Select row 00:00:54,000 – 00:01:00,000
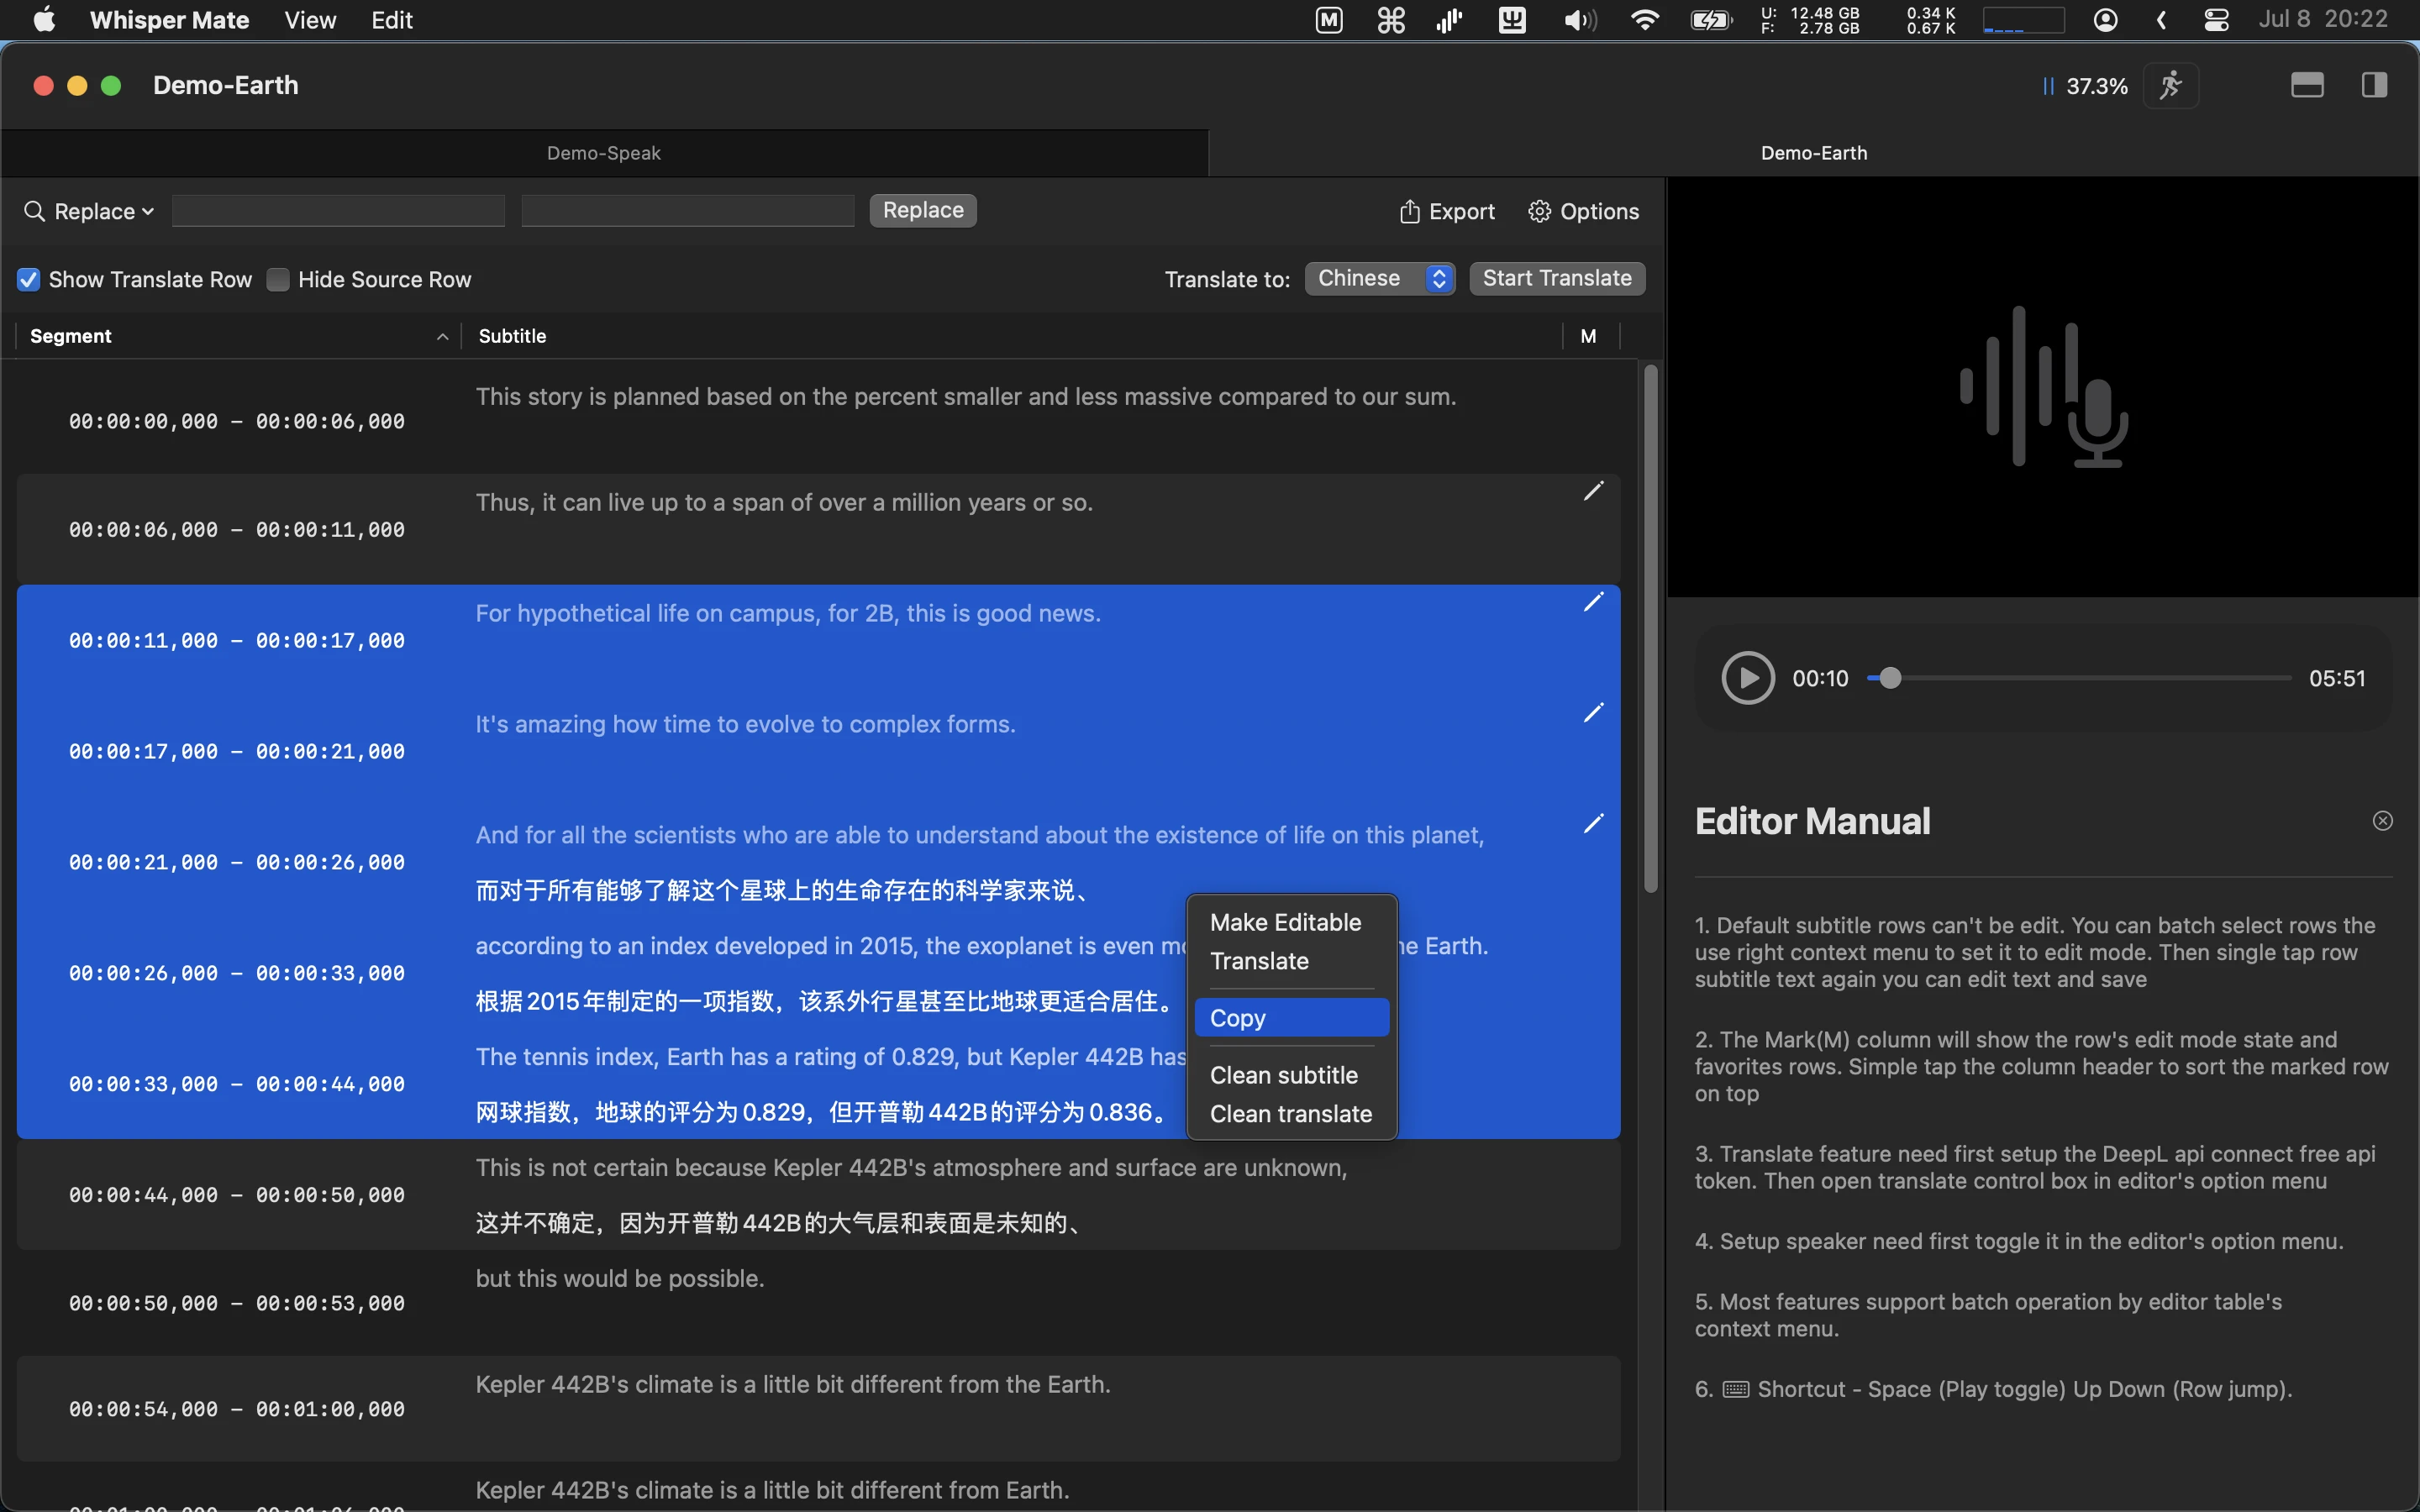The width and height of the screenshot is (2420, 1512). point(818,1408)
